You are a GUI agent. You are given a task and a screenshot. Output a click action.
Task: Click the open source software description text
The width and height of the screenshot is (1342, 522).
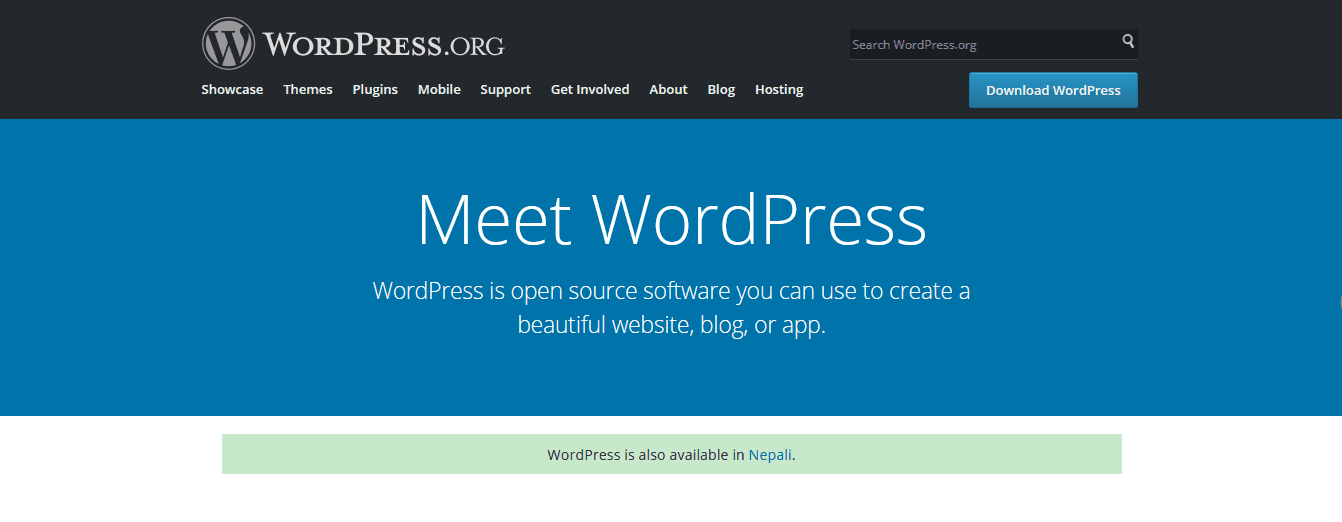[x=671, y=308]
